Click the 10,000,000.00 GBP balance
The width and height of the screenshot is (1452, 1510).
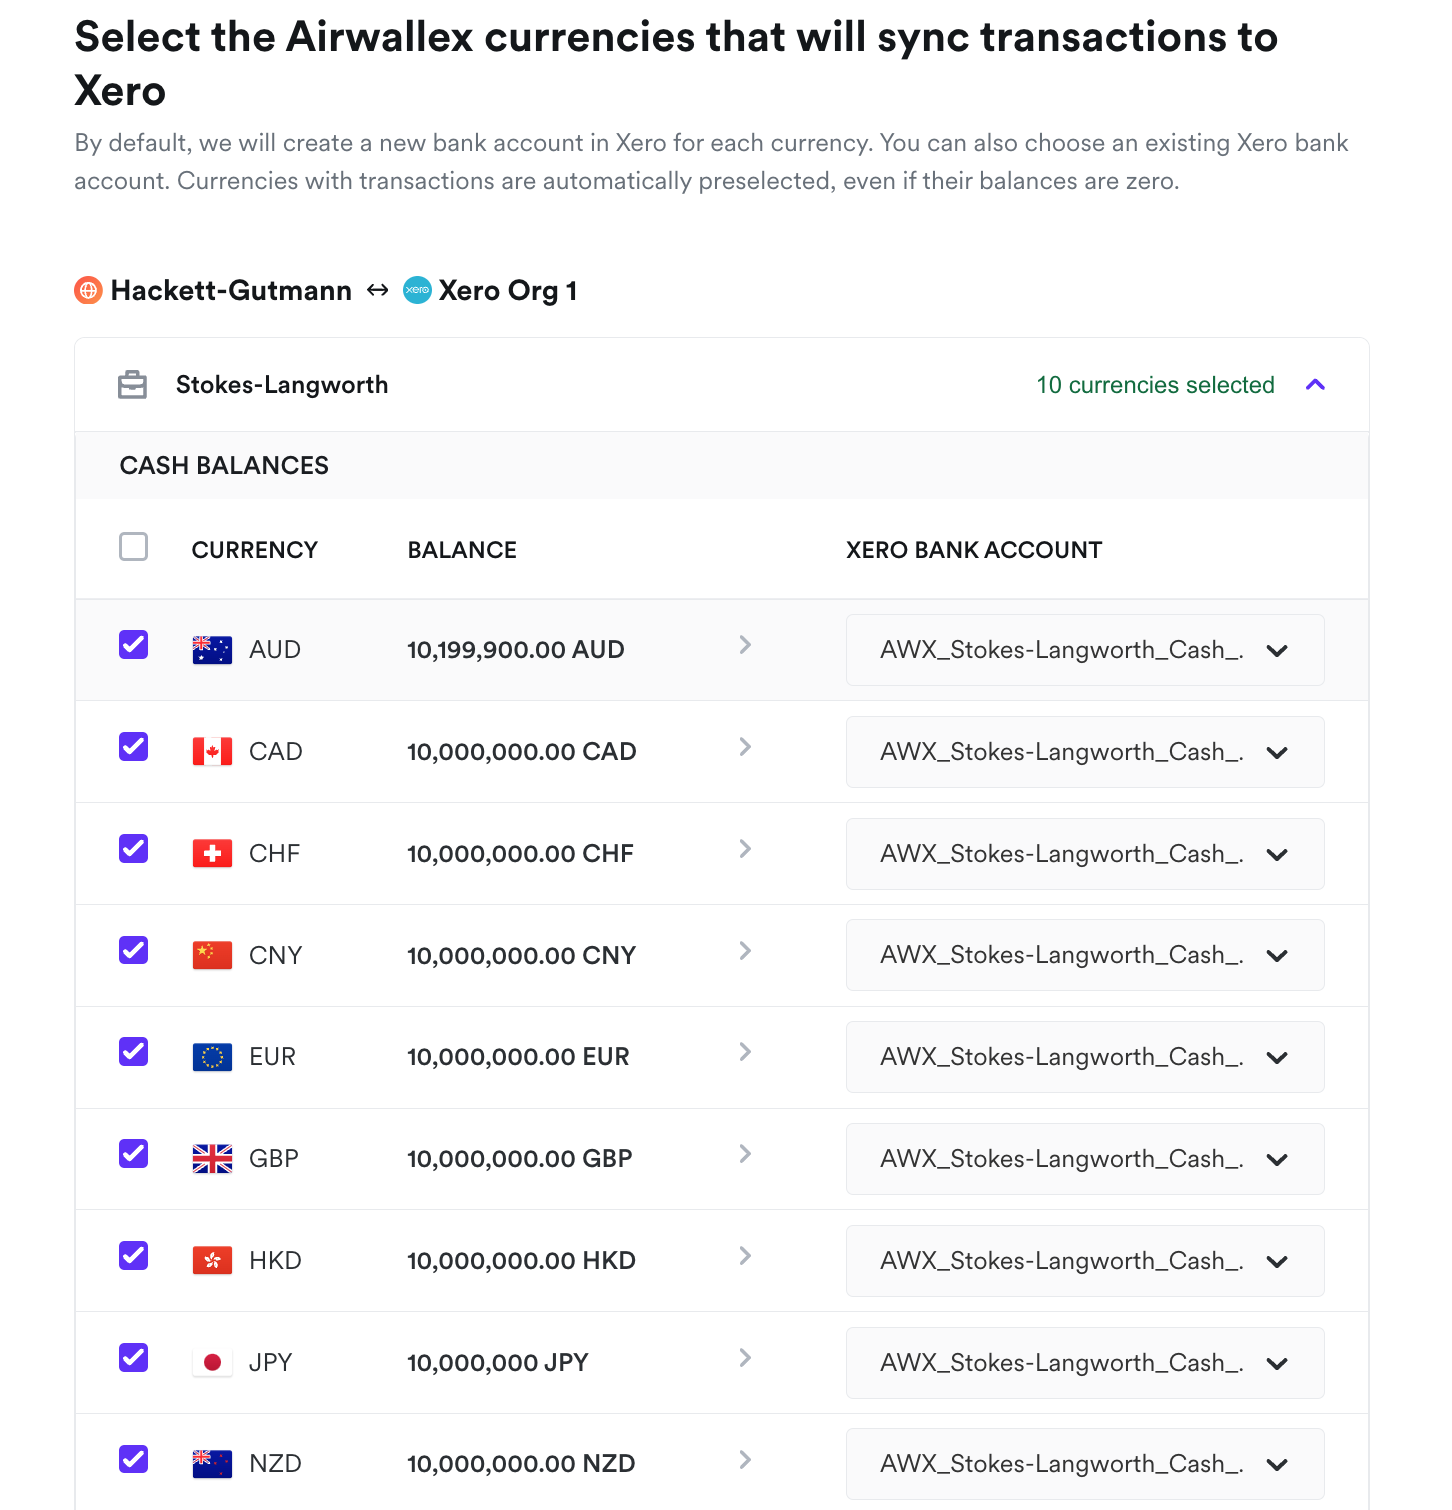(x=520, y=1159)
